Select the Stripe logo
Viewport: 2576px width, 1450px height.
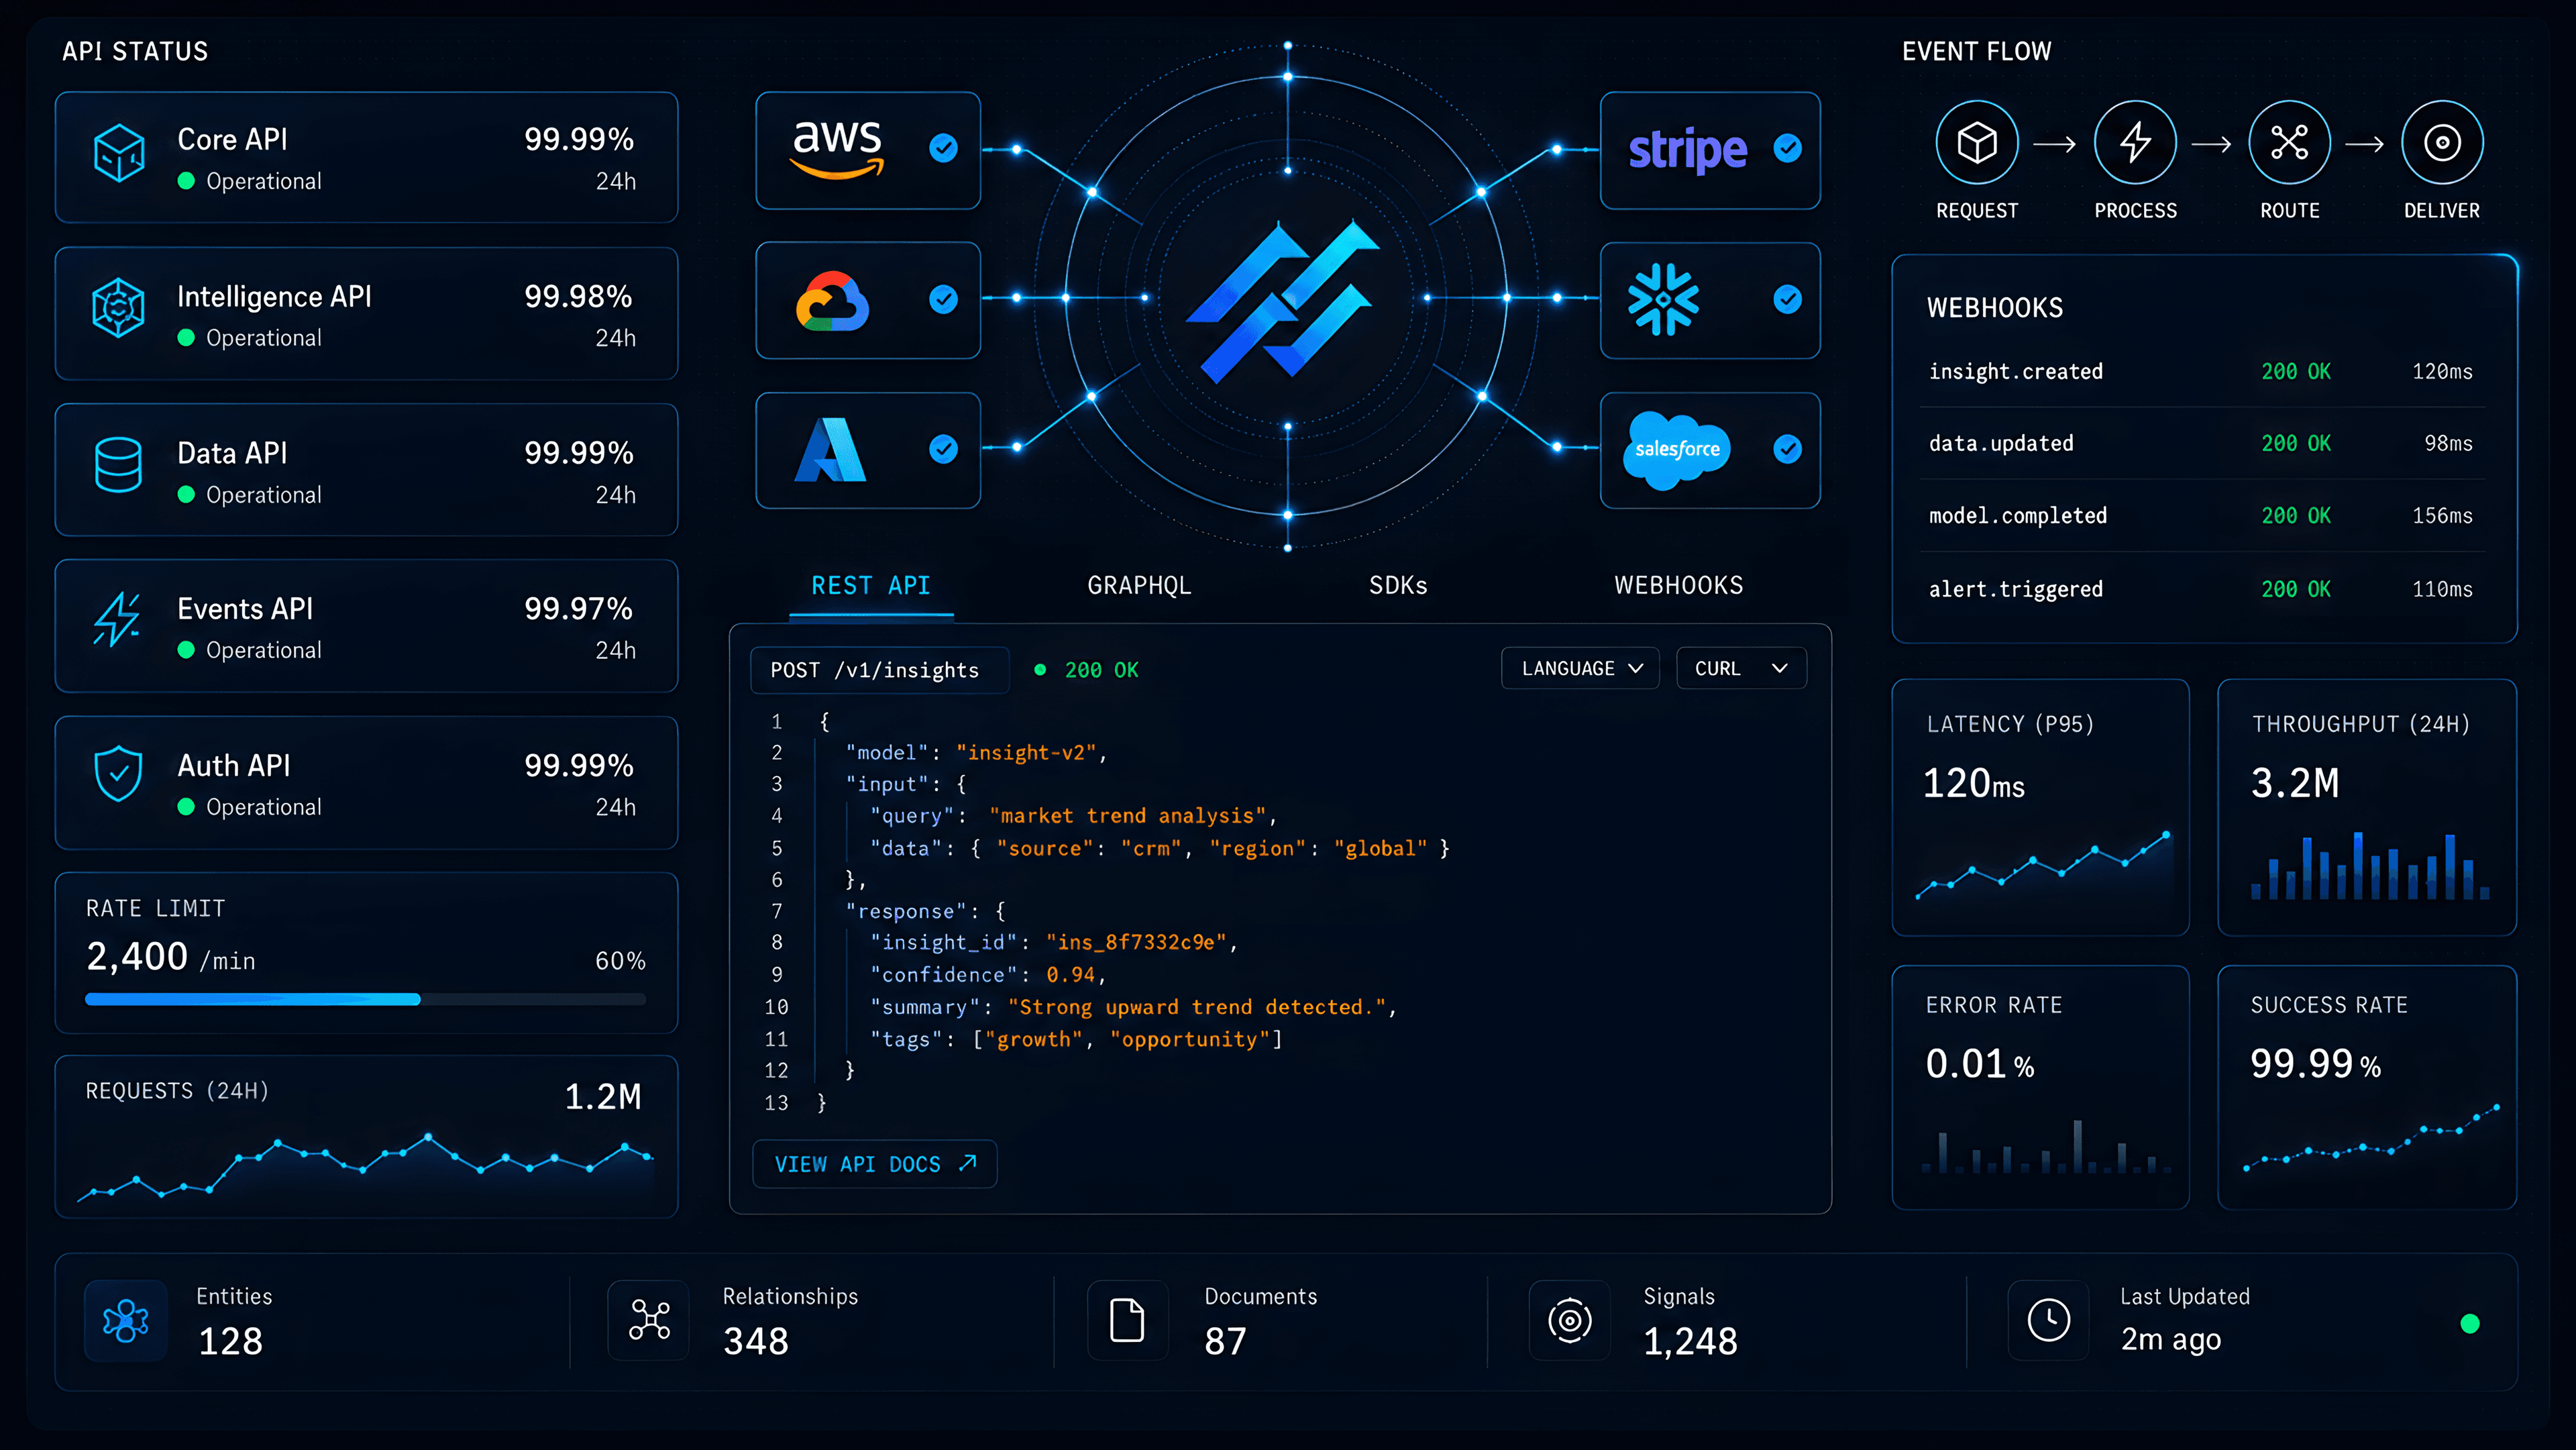1688,150
